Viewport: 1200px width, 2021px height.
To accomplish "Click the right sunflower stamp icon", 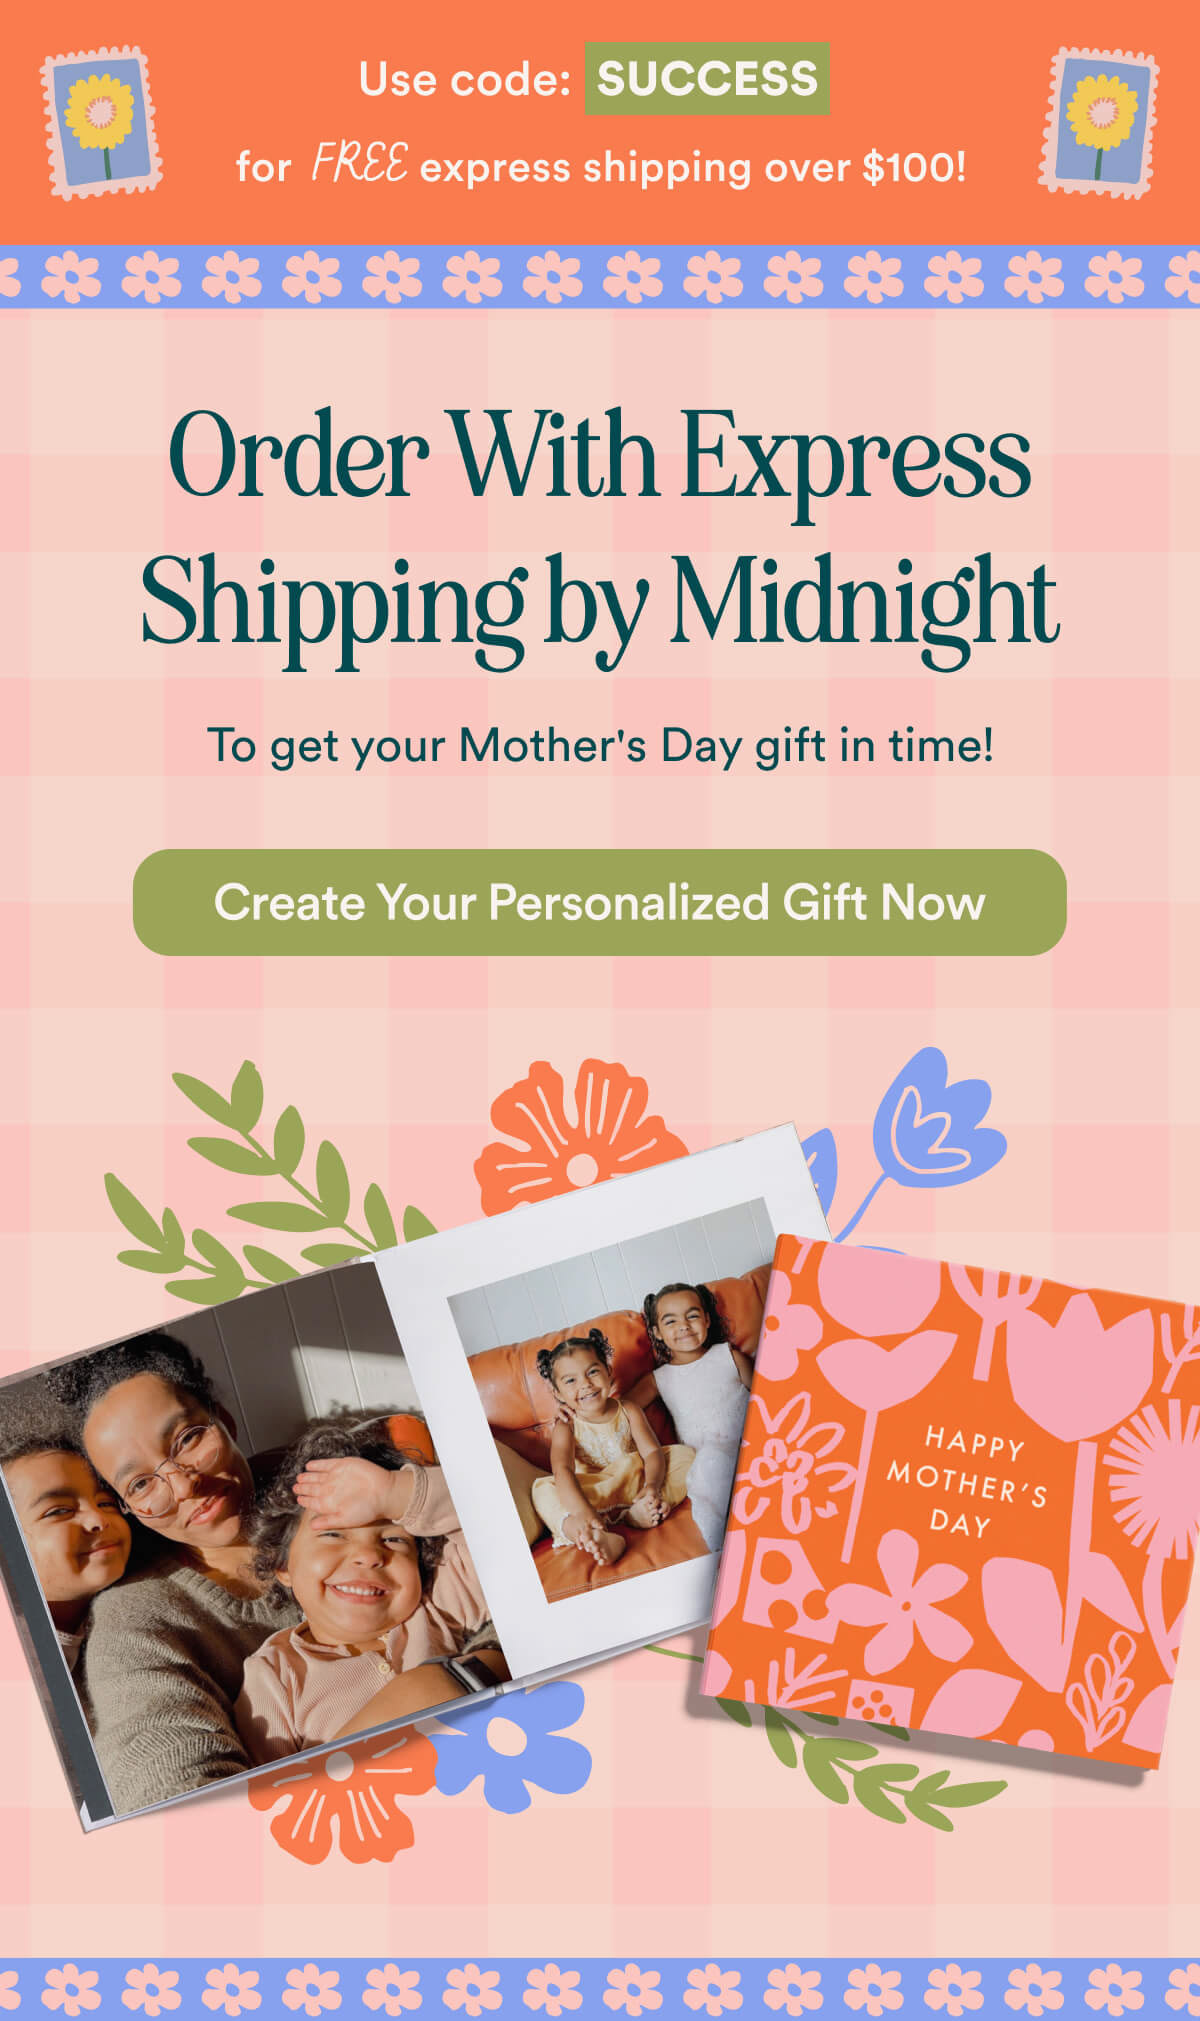I will [x=1098, y=122].
